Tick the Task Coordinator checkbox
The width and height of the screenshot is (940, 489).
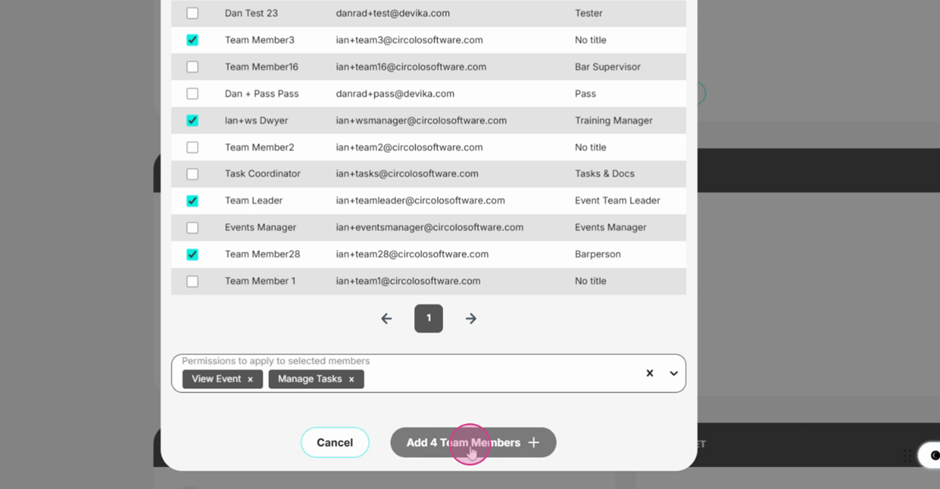point(192,174)
